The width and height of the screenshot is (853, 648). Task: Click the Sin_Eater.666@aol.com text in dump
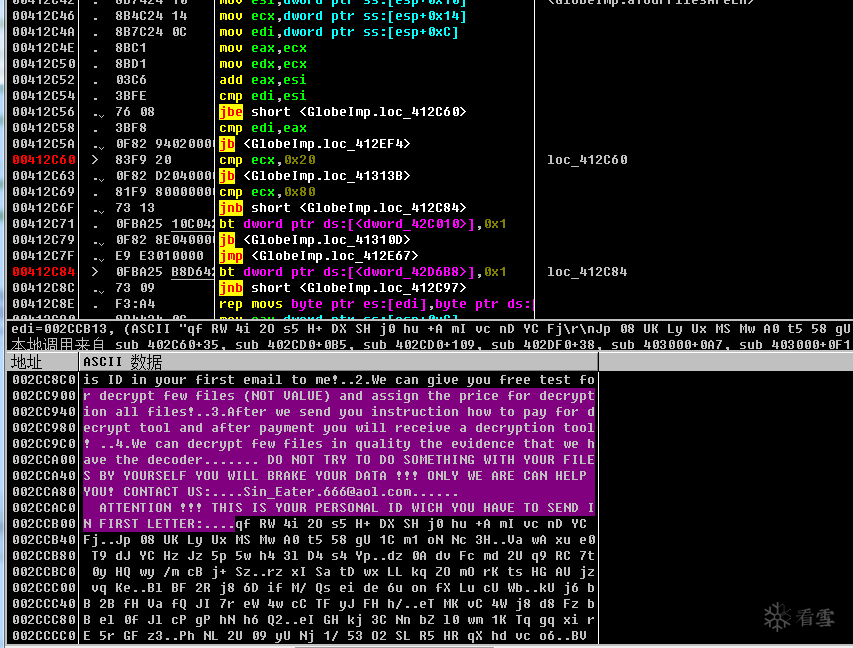pos(327,492)
